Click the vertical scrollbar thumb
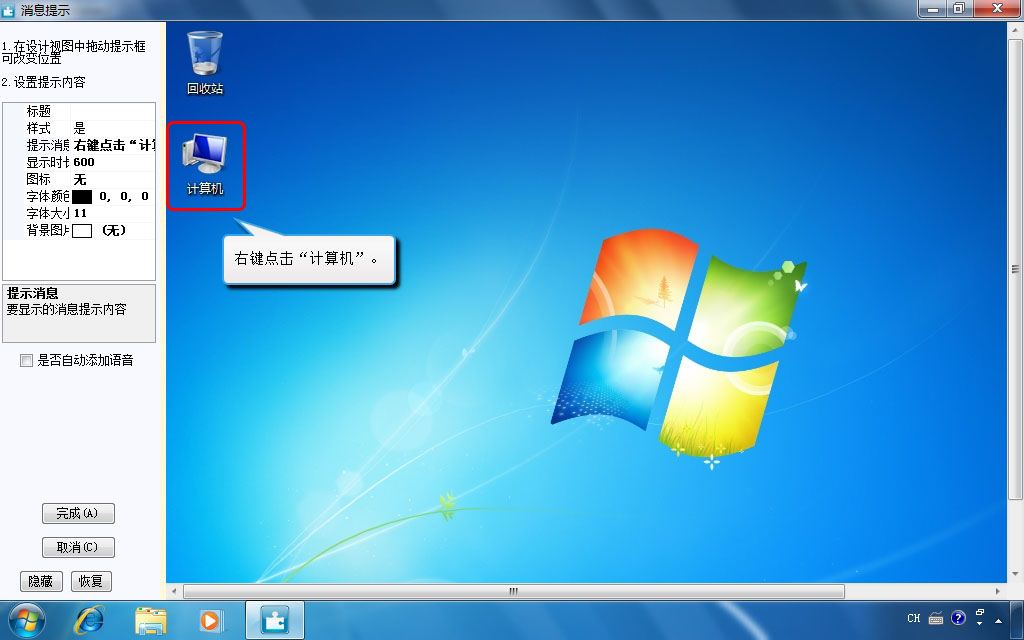This screenshot has height=640, width=1024. 1016,269
